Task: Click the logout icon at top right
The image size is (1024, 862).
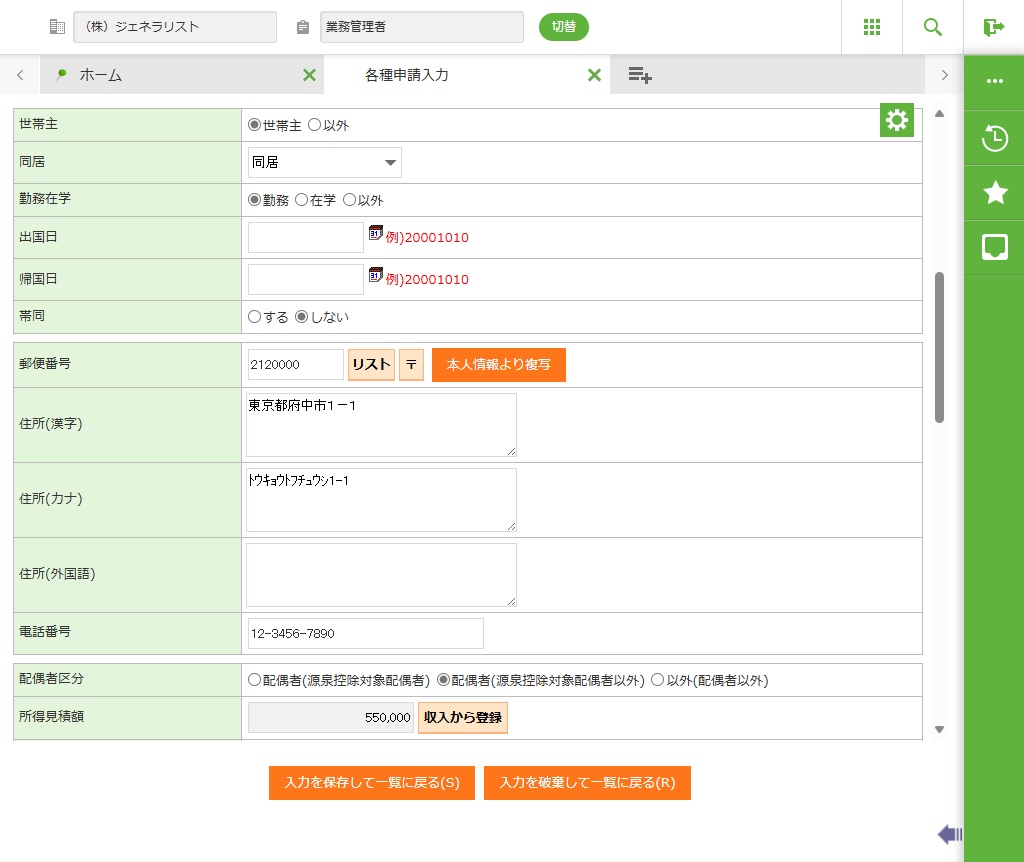Action: click(993, 27)
